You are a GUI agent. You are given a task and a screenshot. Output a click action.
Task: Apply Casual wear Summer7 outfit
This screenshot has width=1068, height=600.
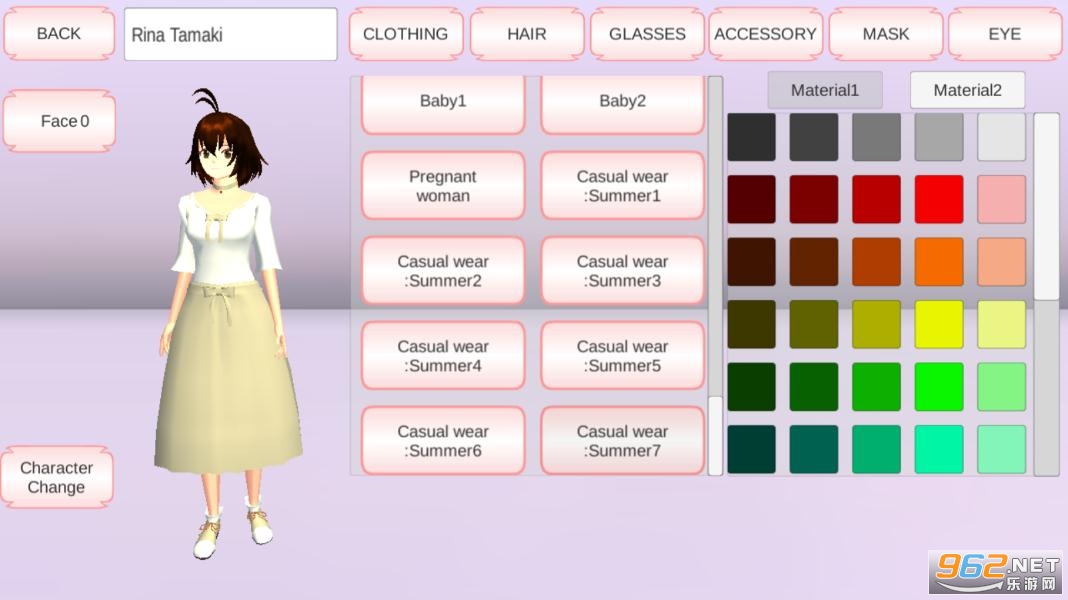[x=622, y=441]
